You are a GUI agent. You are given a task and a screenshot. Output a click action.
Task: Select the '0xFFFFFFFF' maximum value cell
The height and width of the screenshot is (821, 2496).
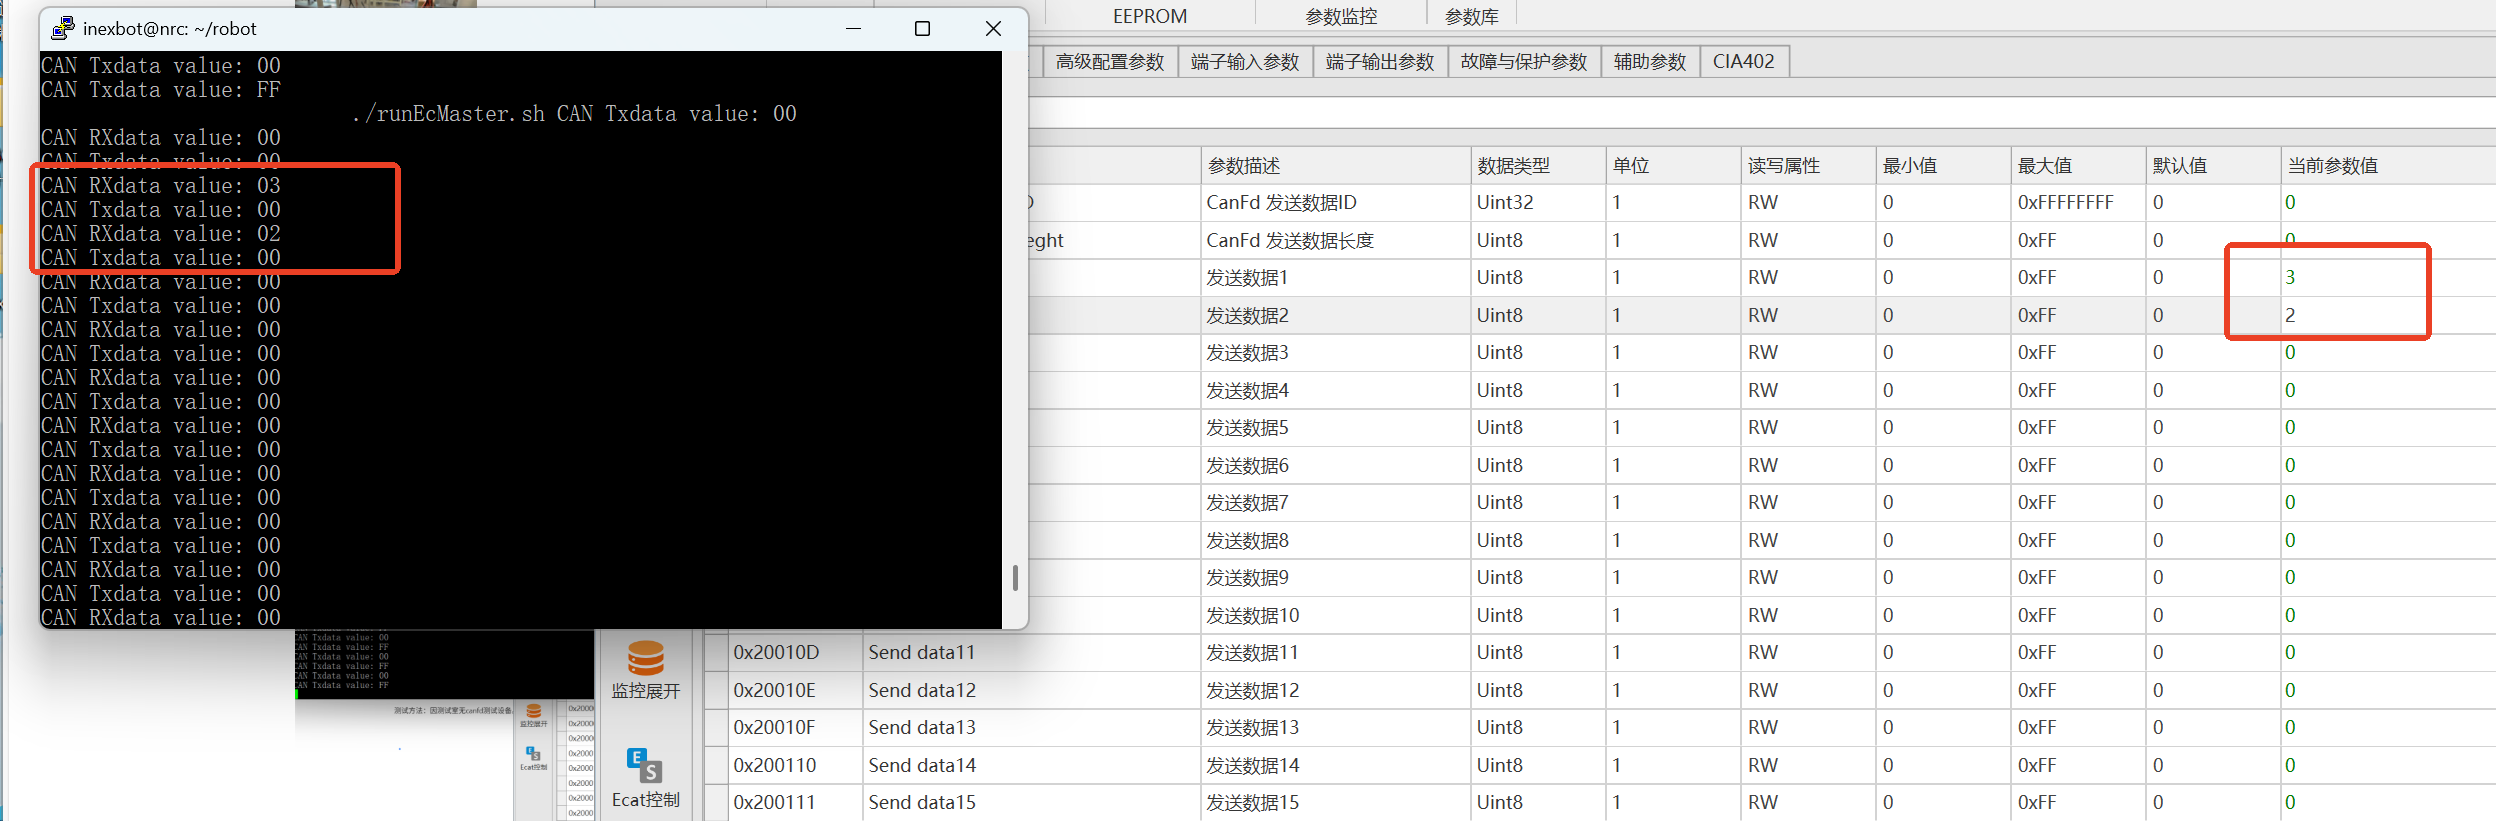click(x=2078, y=202)
